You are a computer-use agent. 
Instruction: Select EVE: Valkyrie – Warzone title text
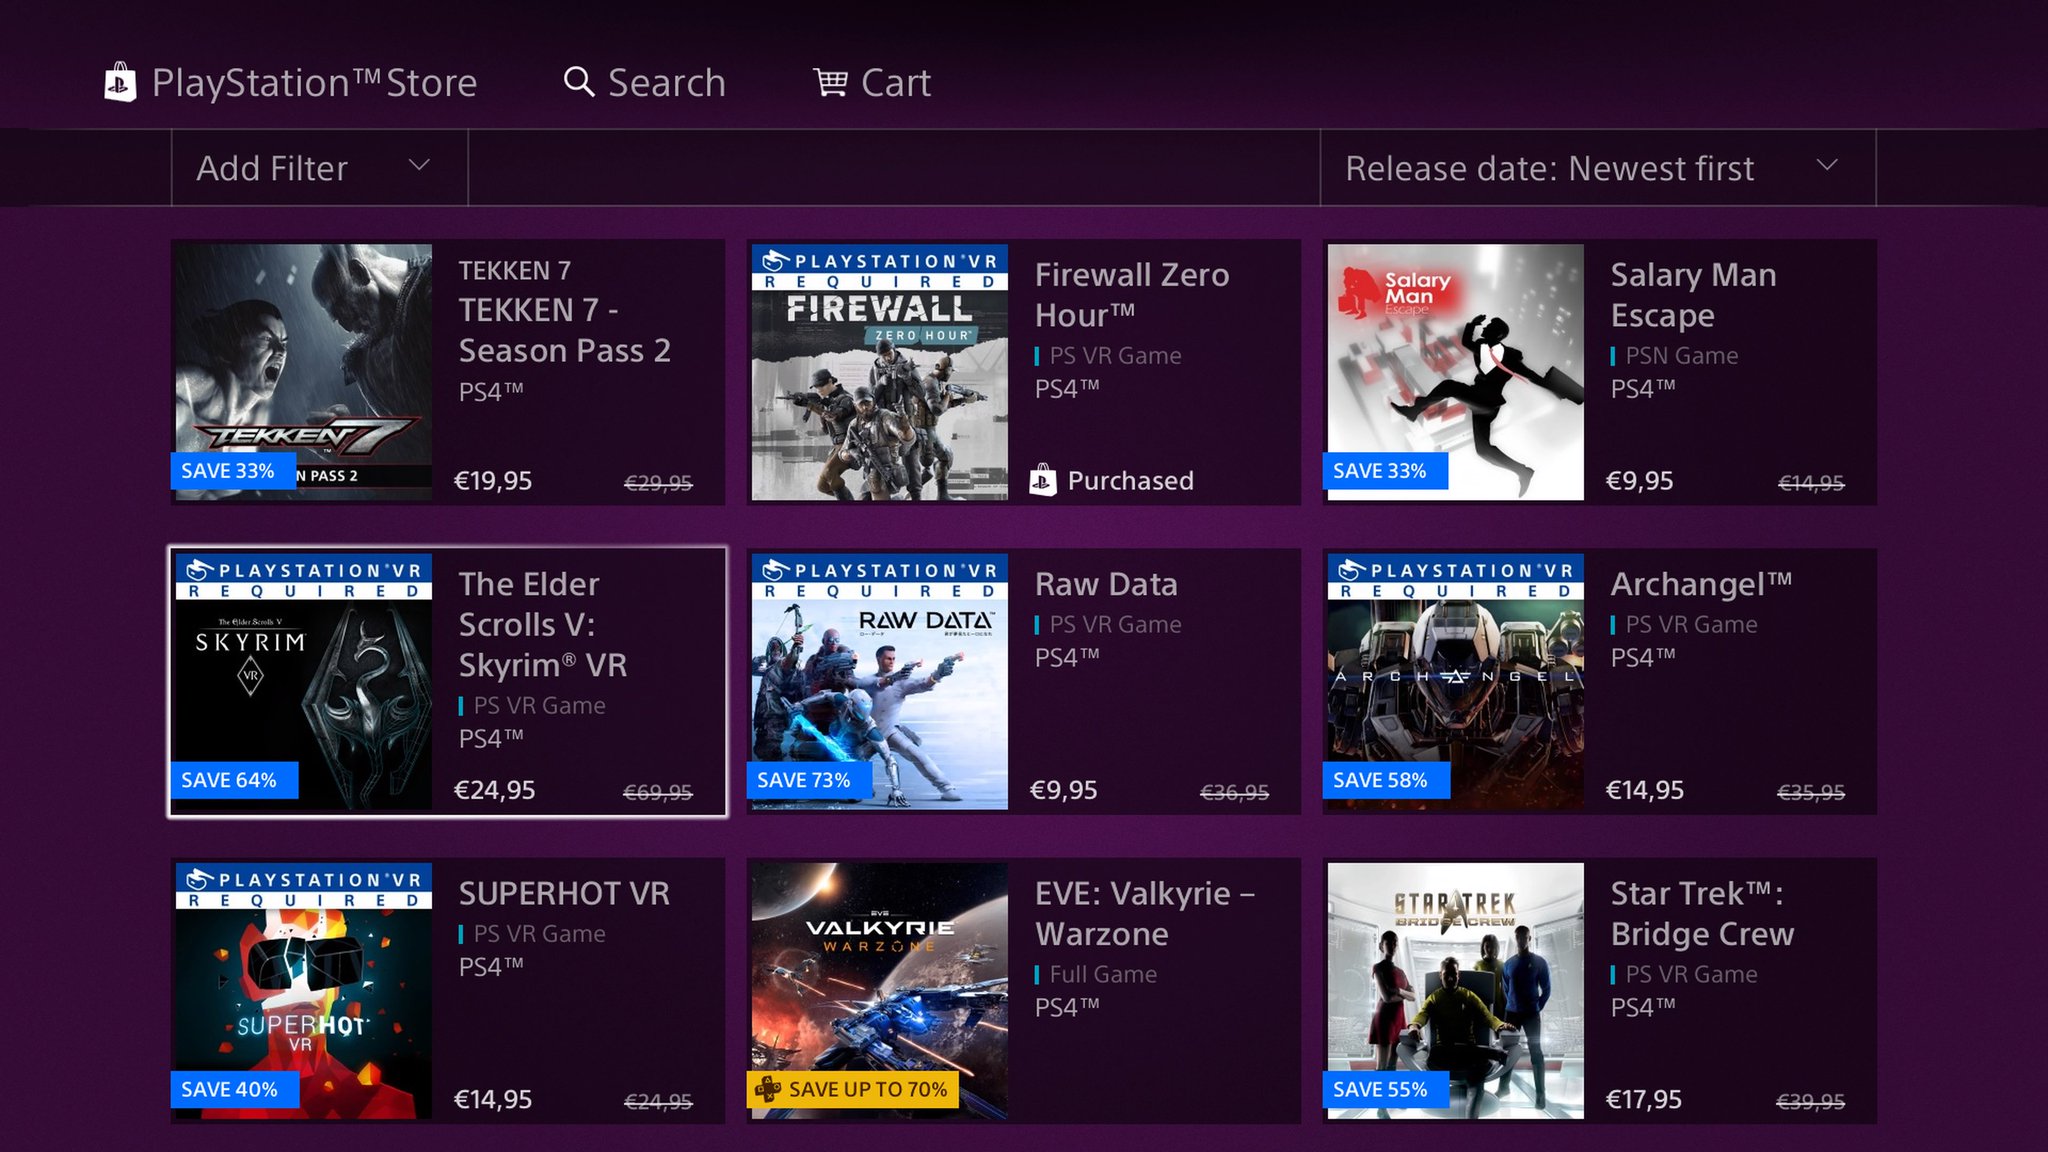[1145, 914]
